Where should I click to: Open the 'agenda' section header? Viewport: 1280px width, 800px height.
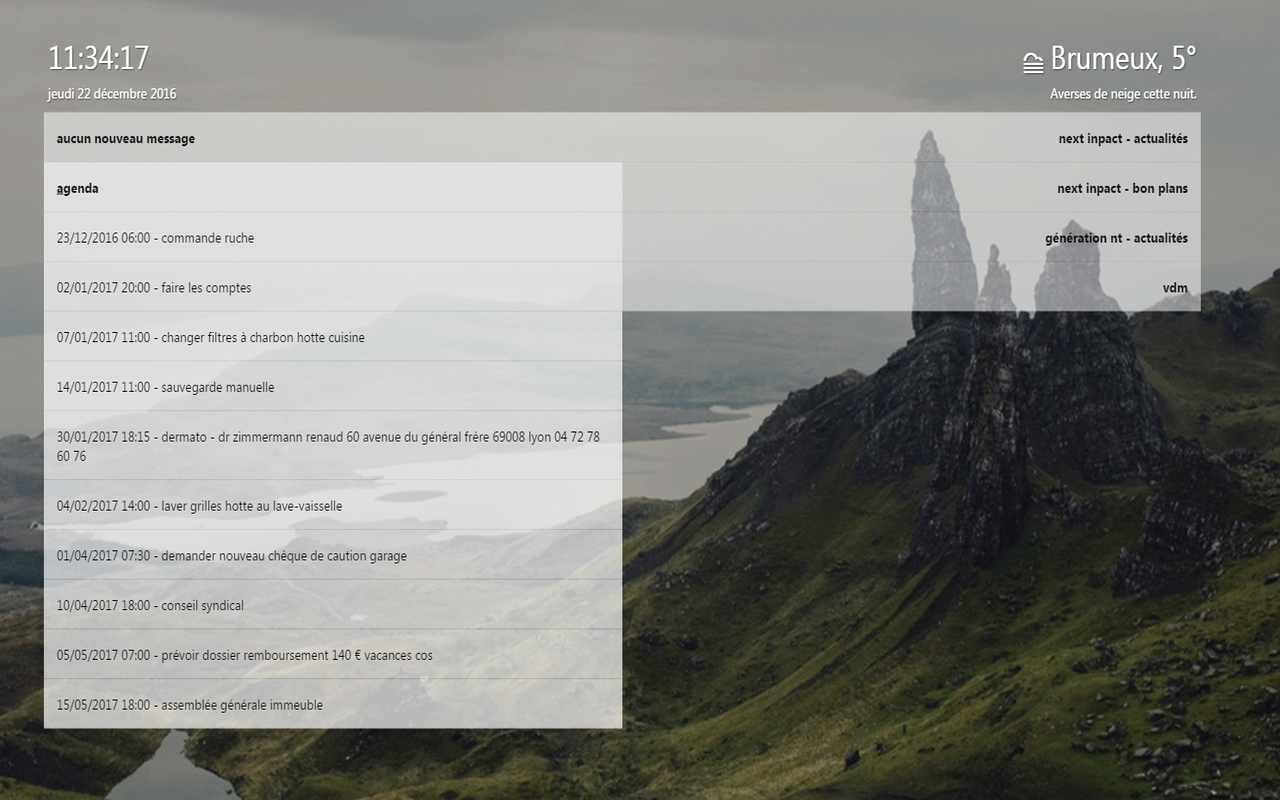(x=333, y=188)
